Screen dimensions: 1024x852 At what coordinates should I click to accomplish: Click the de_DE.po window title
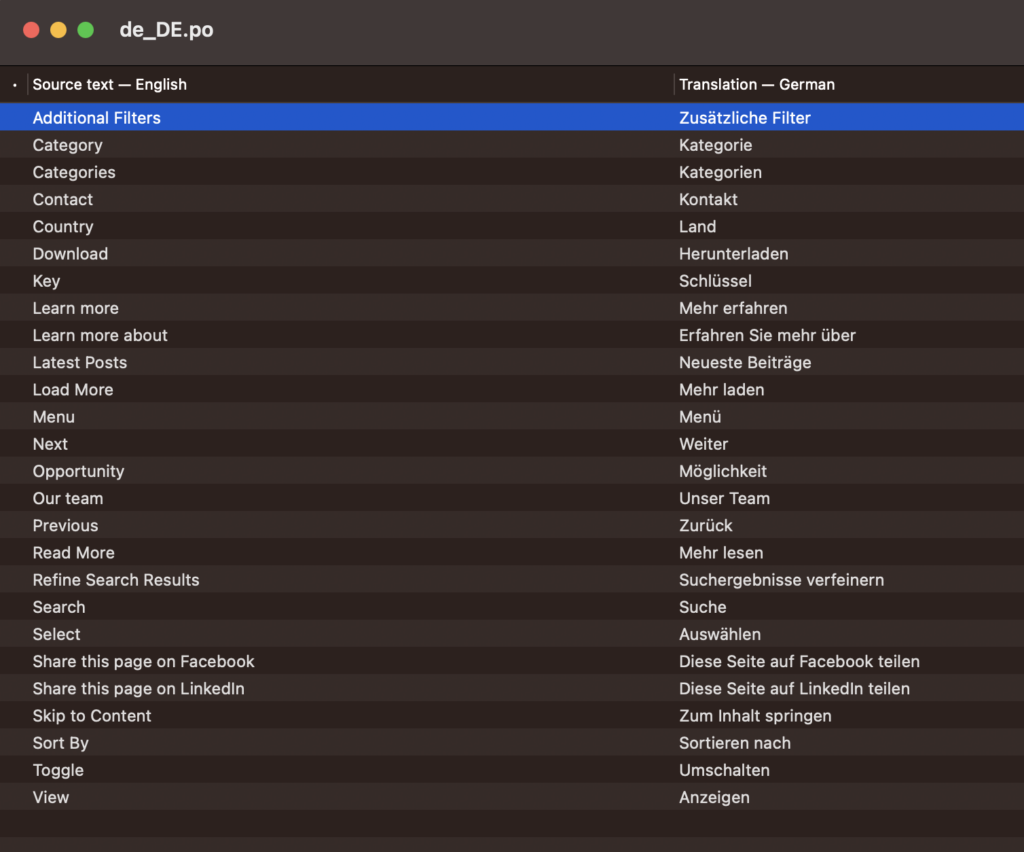[166, 30]
